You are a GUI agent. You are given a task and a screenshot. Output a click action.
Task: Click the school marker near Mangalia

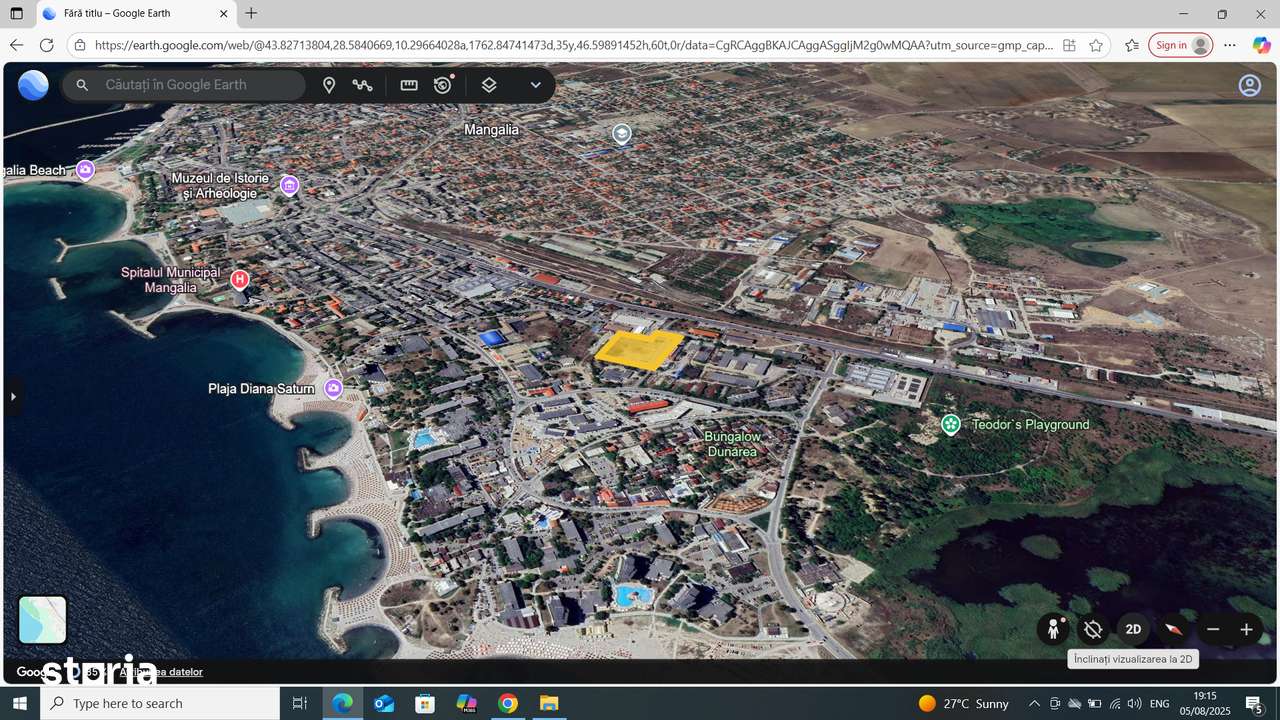(x=622, y=134)
